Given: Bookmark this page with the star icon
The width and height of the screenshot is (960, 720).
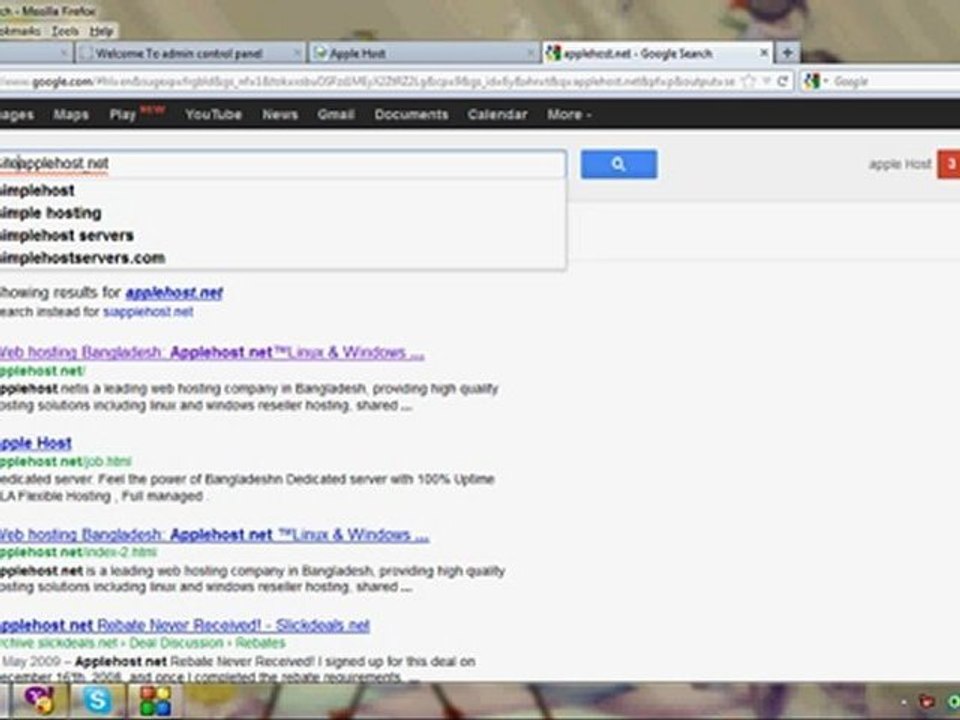Looking at the screenshot, I should (x=748, y=81).
